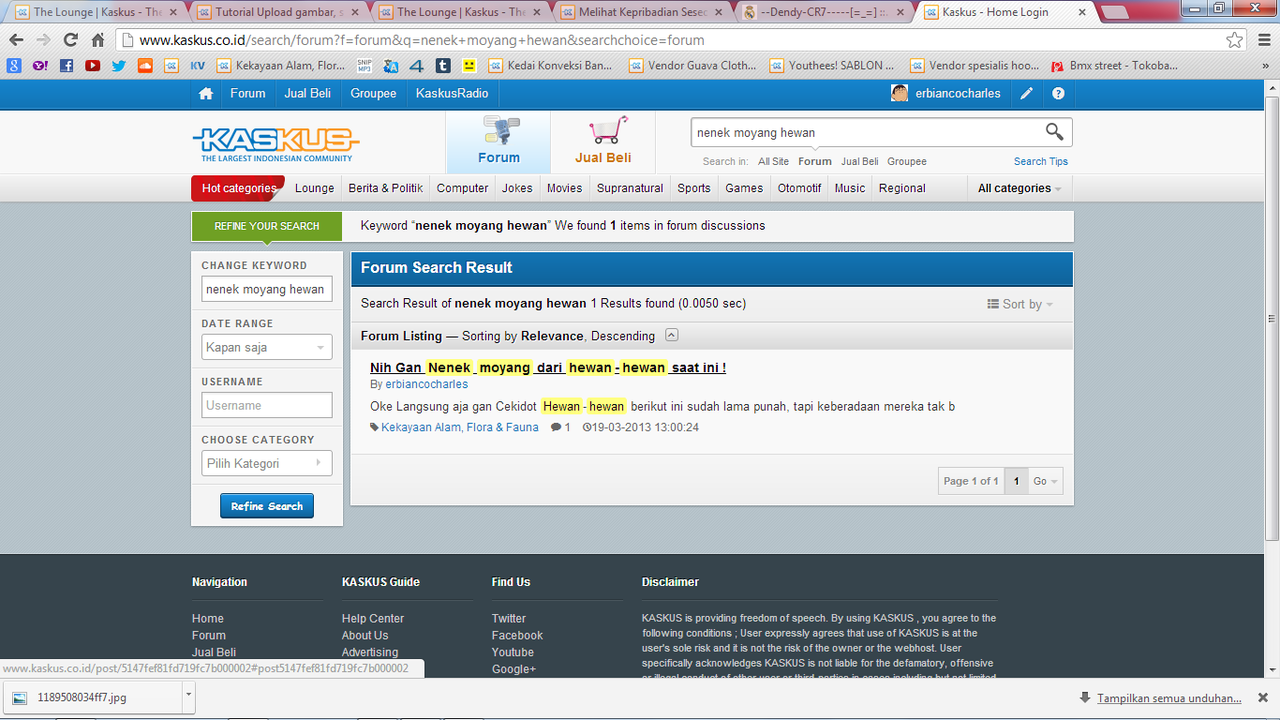
Task: Open the Sort by dropdown
Action: click(1020, 304)
